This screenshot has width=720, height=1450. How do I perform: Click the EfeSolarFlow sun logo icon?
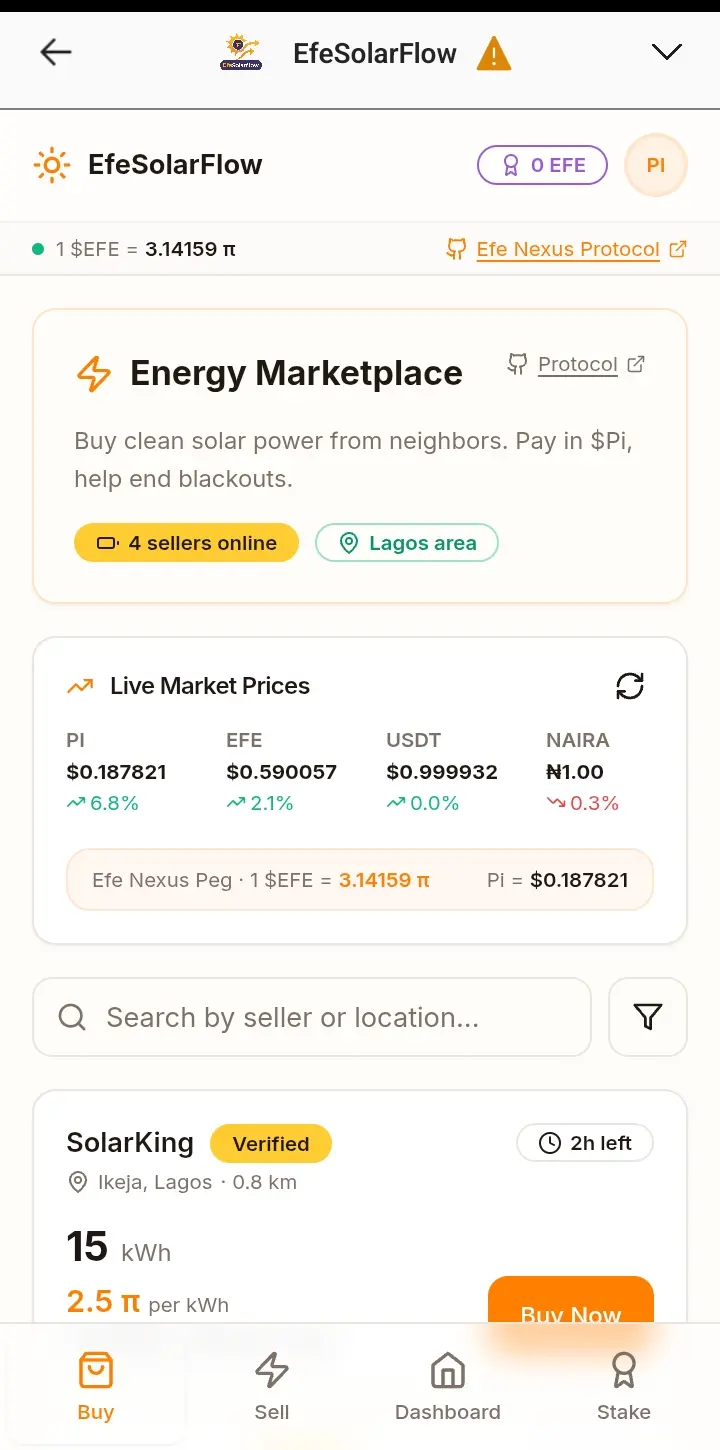[51, 165]
